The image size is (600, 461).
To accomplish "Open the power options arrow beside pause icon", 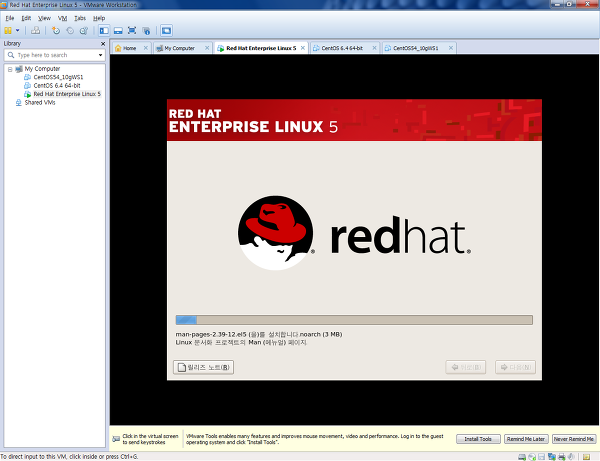I will click(17, 30).
